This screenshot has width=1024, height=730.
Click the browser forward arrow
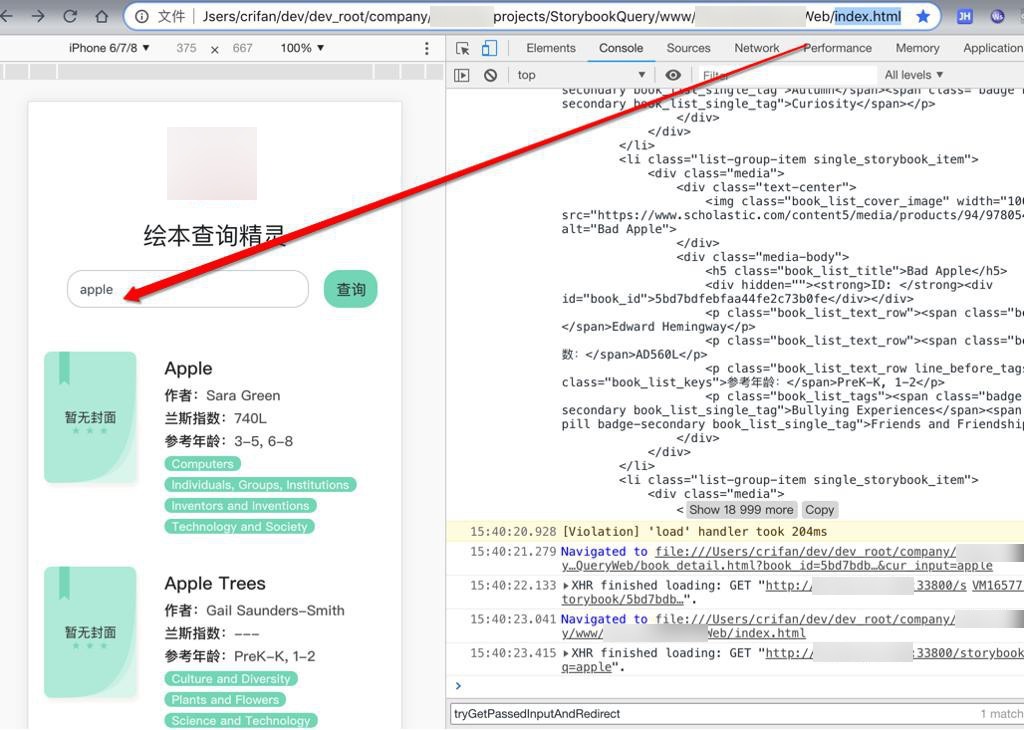pos(38,16)
